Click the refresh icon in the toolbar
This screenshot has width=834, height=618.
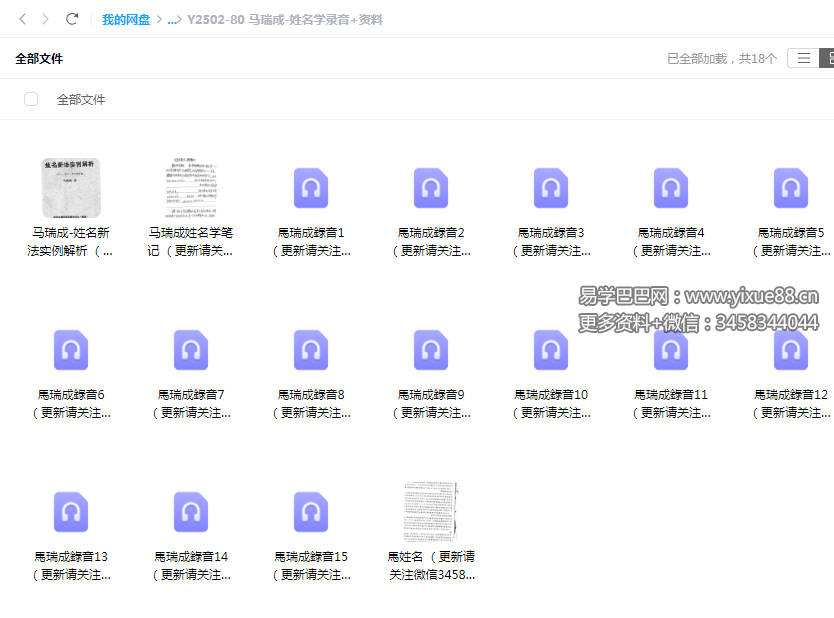pos(70,18)
